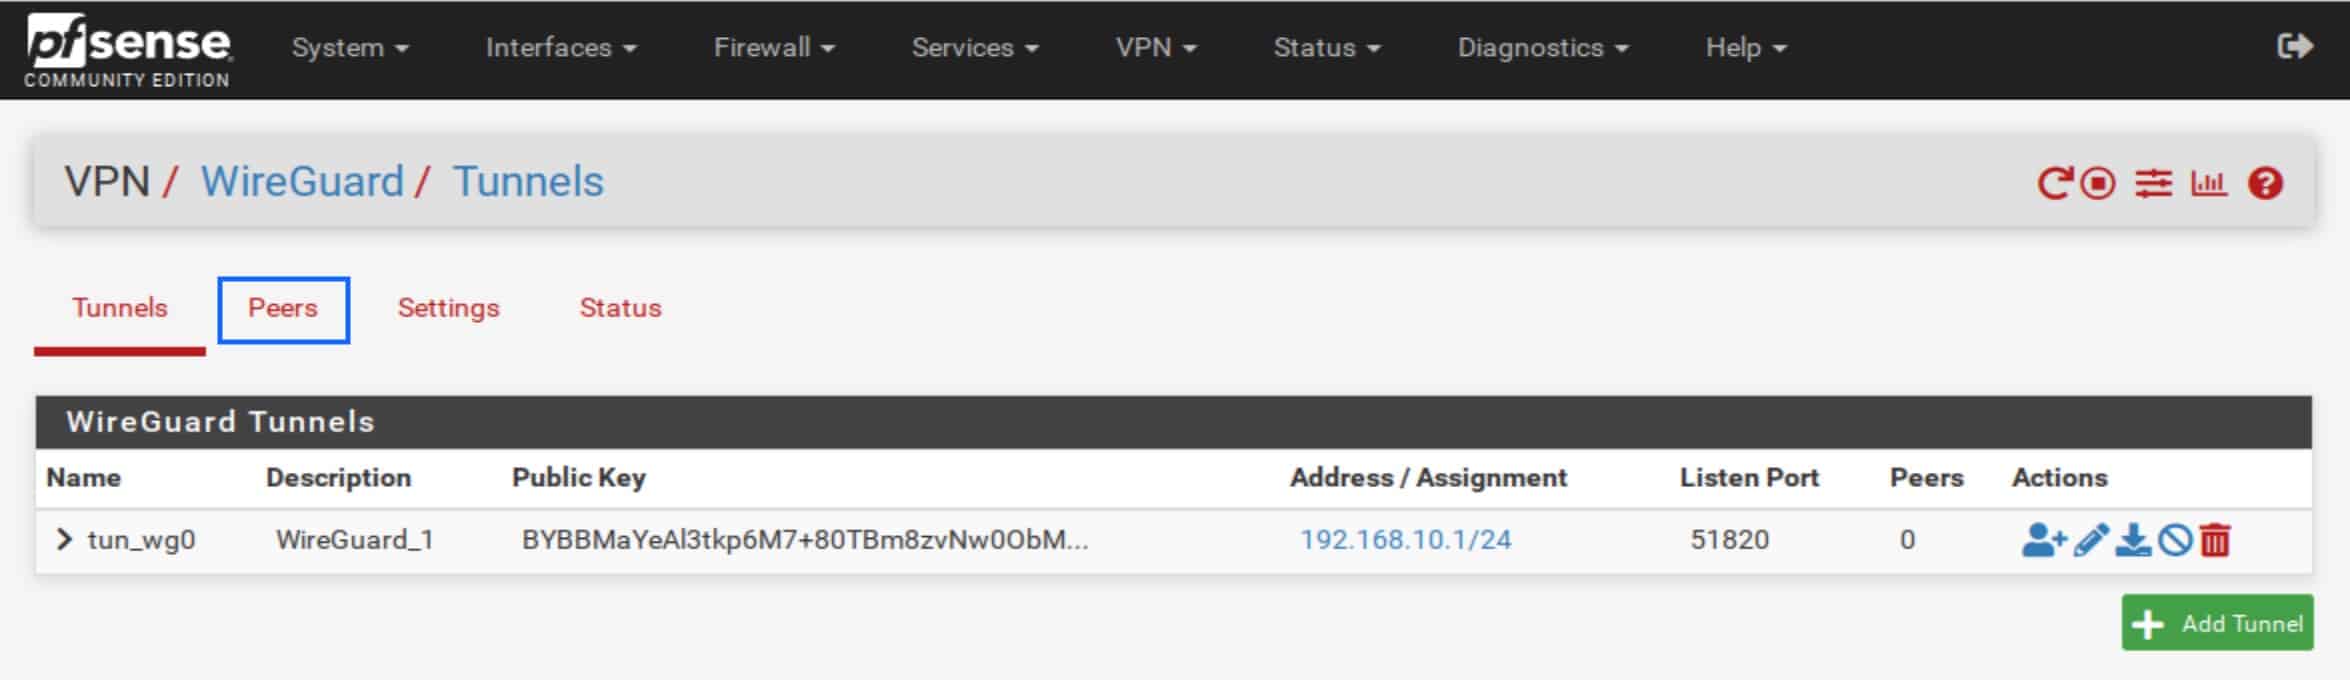Open the 192.168.10.1/24 address link
The height and width of the screenshot is (680, 2350).
point(1405,540)
